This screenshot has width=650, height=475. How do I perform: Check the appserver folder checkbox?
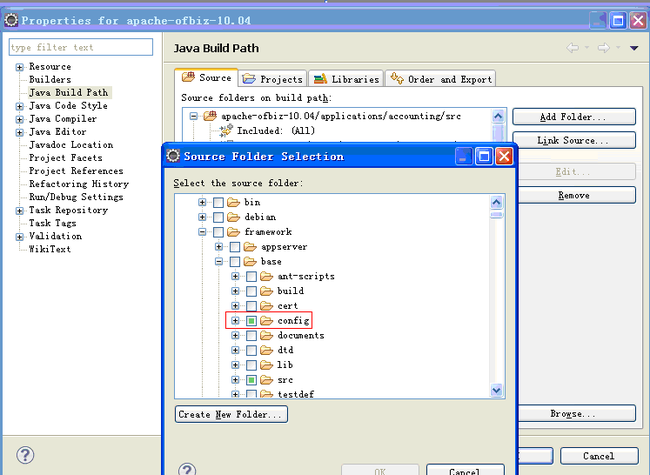[x=235, y=247]
